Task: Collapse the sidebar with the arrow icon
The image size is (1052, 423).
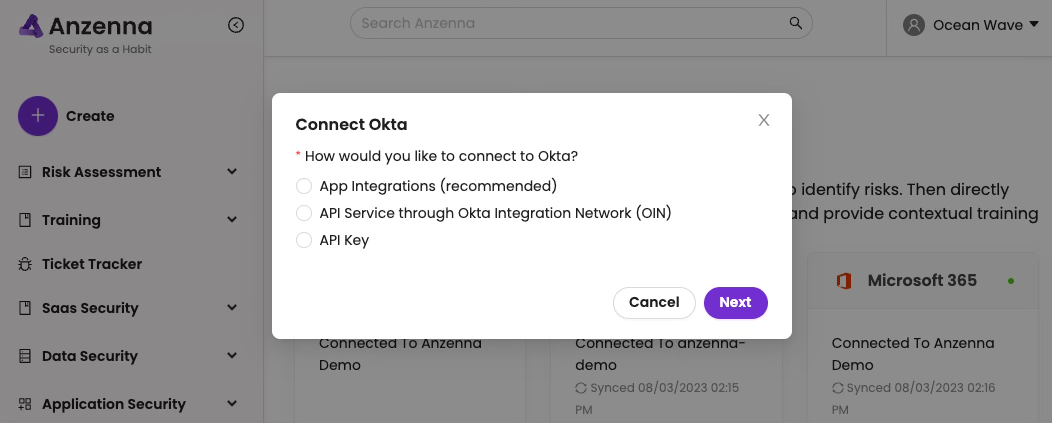Action: (236, 26)
